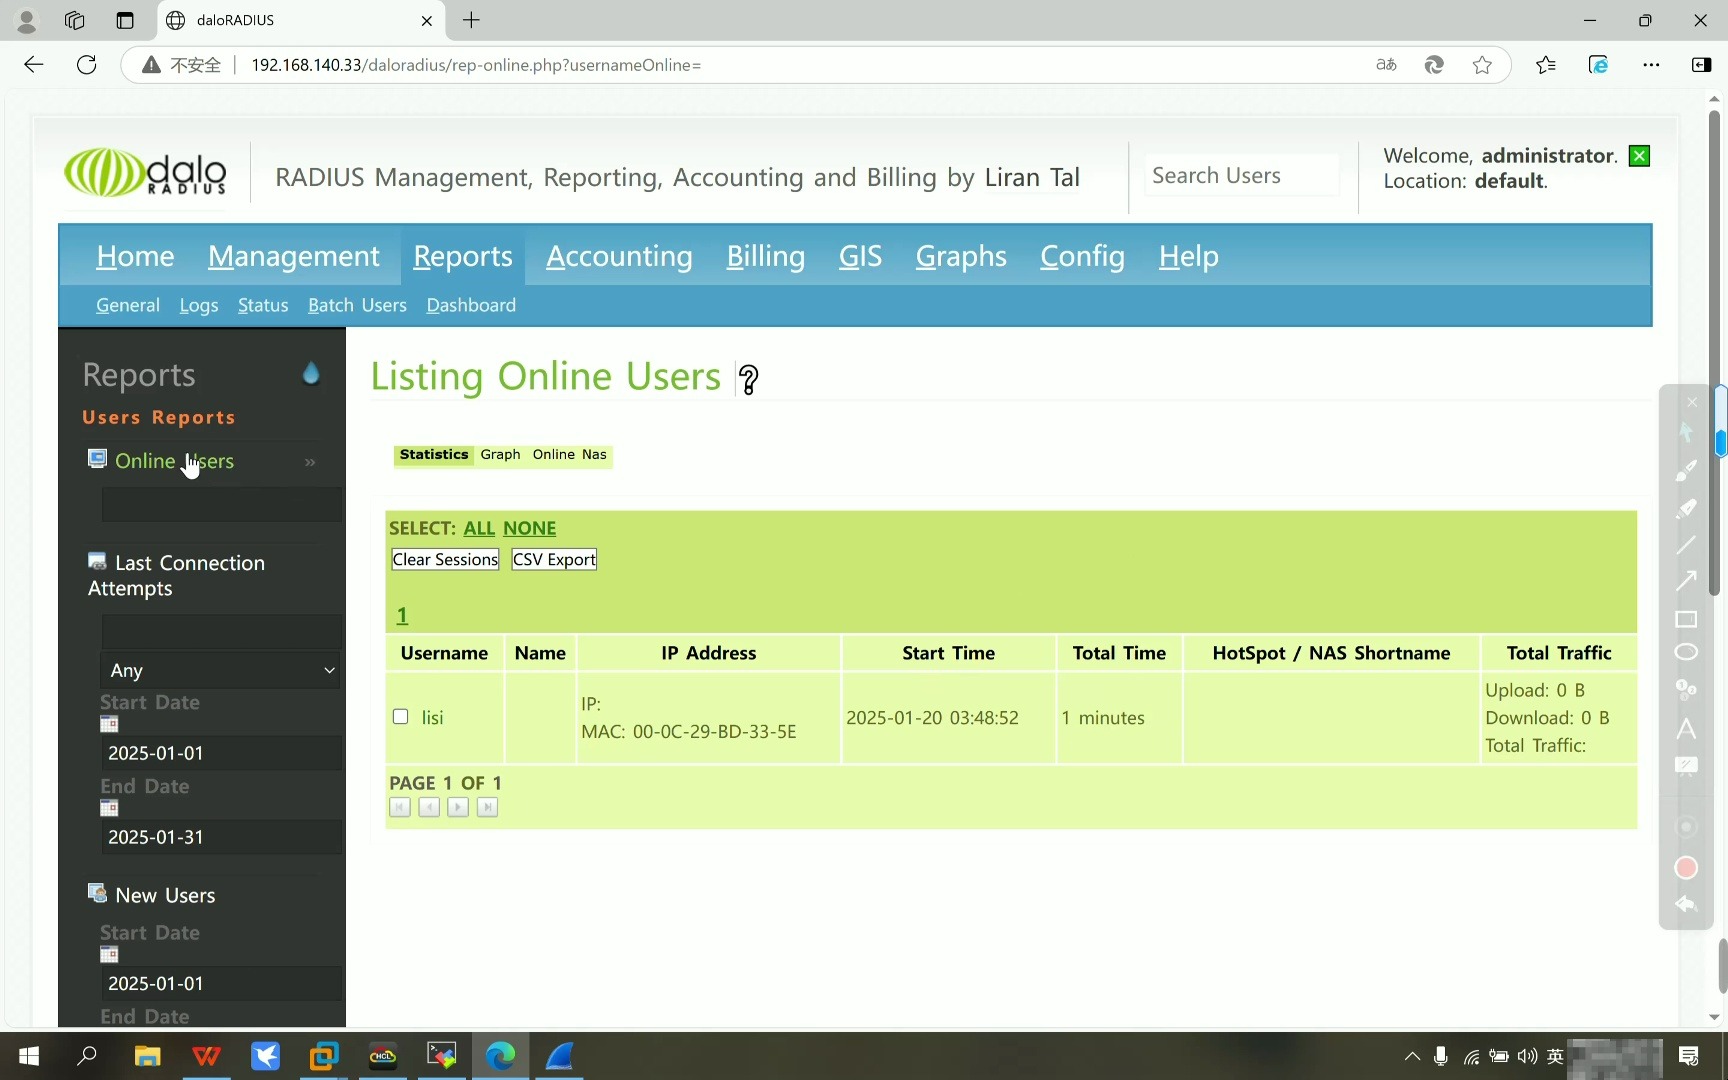The image size is (1728, 1080).
Task: Click the Clear Sessions button
Action: point(445,560)
